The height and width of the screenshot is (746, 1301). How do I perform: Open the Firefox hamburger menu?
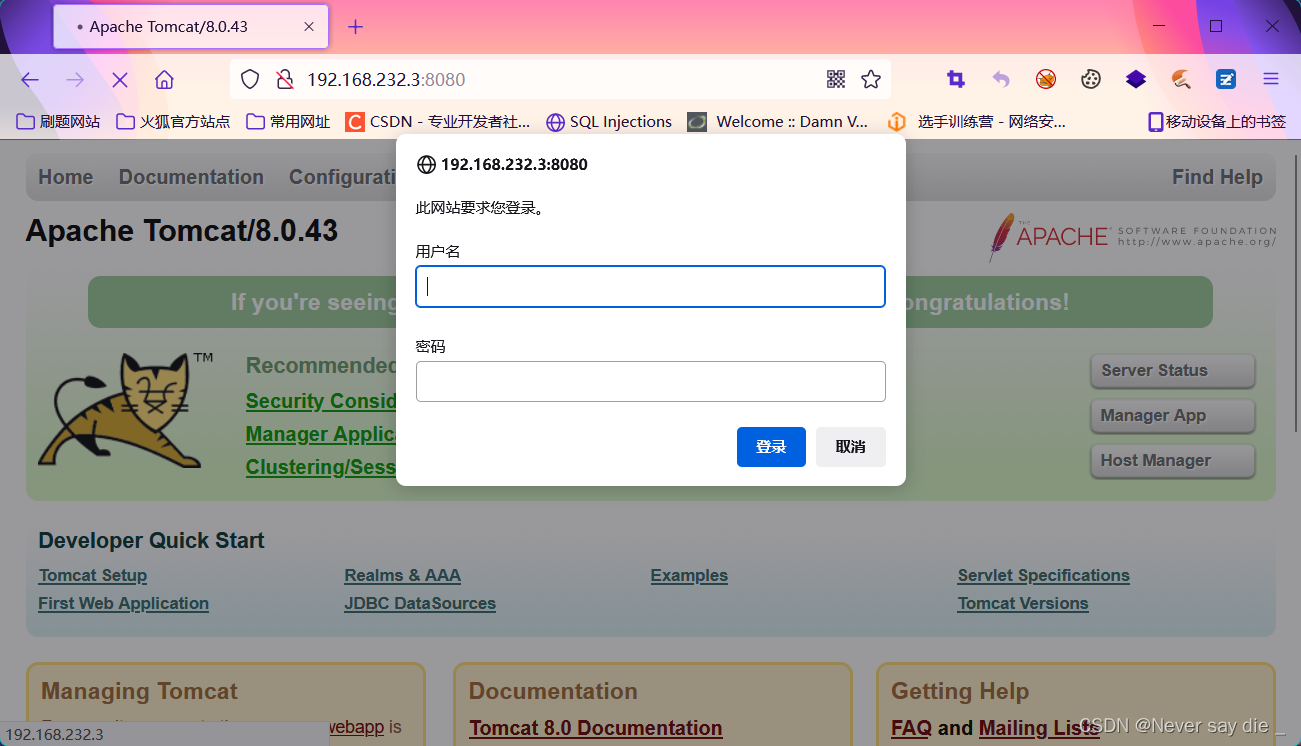pos(1271,79)
